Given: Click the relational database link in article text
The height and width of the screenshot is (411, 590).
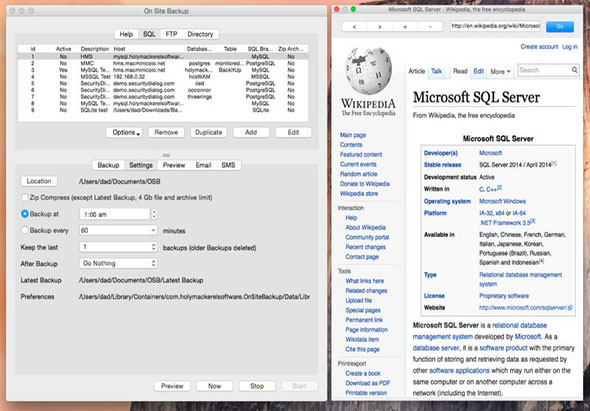Looking at the screenshot, I should pyautogui.click(x=519, y=325).
